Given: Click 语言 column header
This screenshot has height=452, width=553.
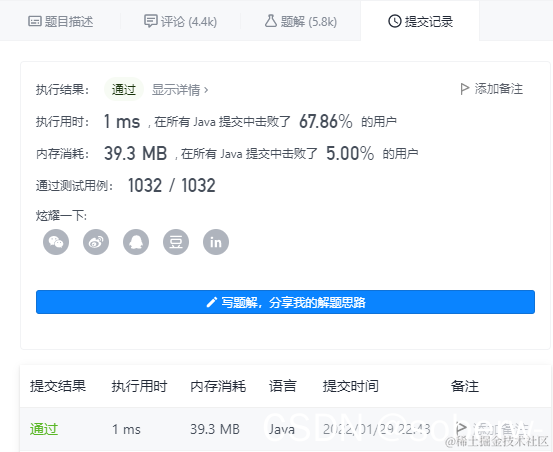Looking at the screenshot, I should tap(282, 386).
